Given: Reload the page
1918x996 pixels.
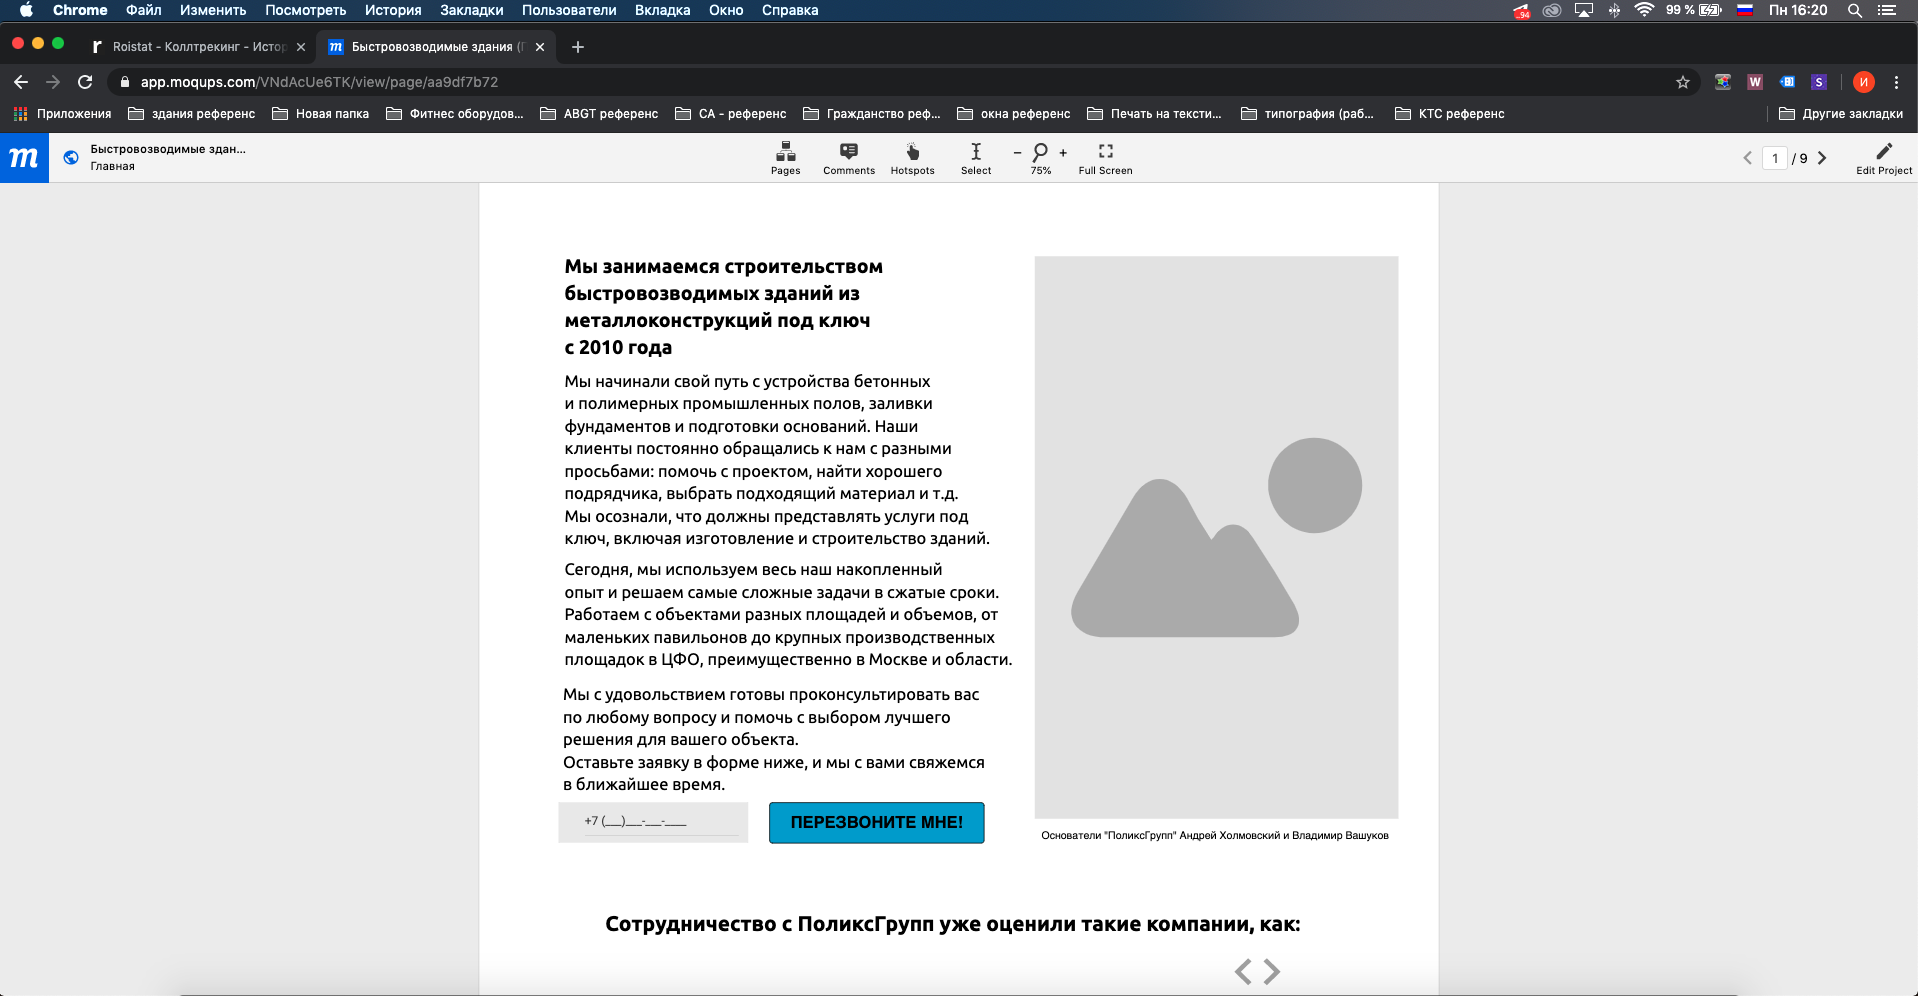Looking at the screenshot, I should tap(85, 82).
